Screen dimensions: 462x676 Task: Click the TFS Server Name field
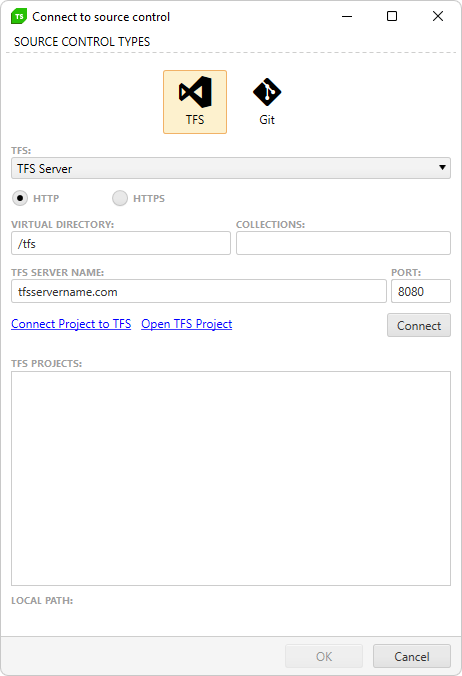point(199,291)
